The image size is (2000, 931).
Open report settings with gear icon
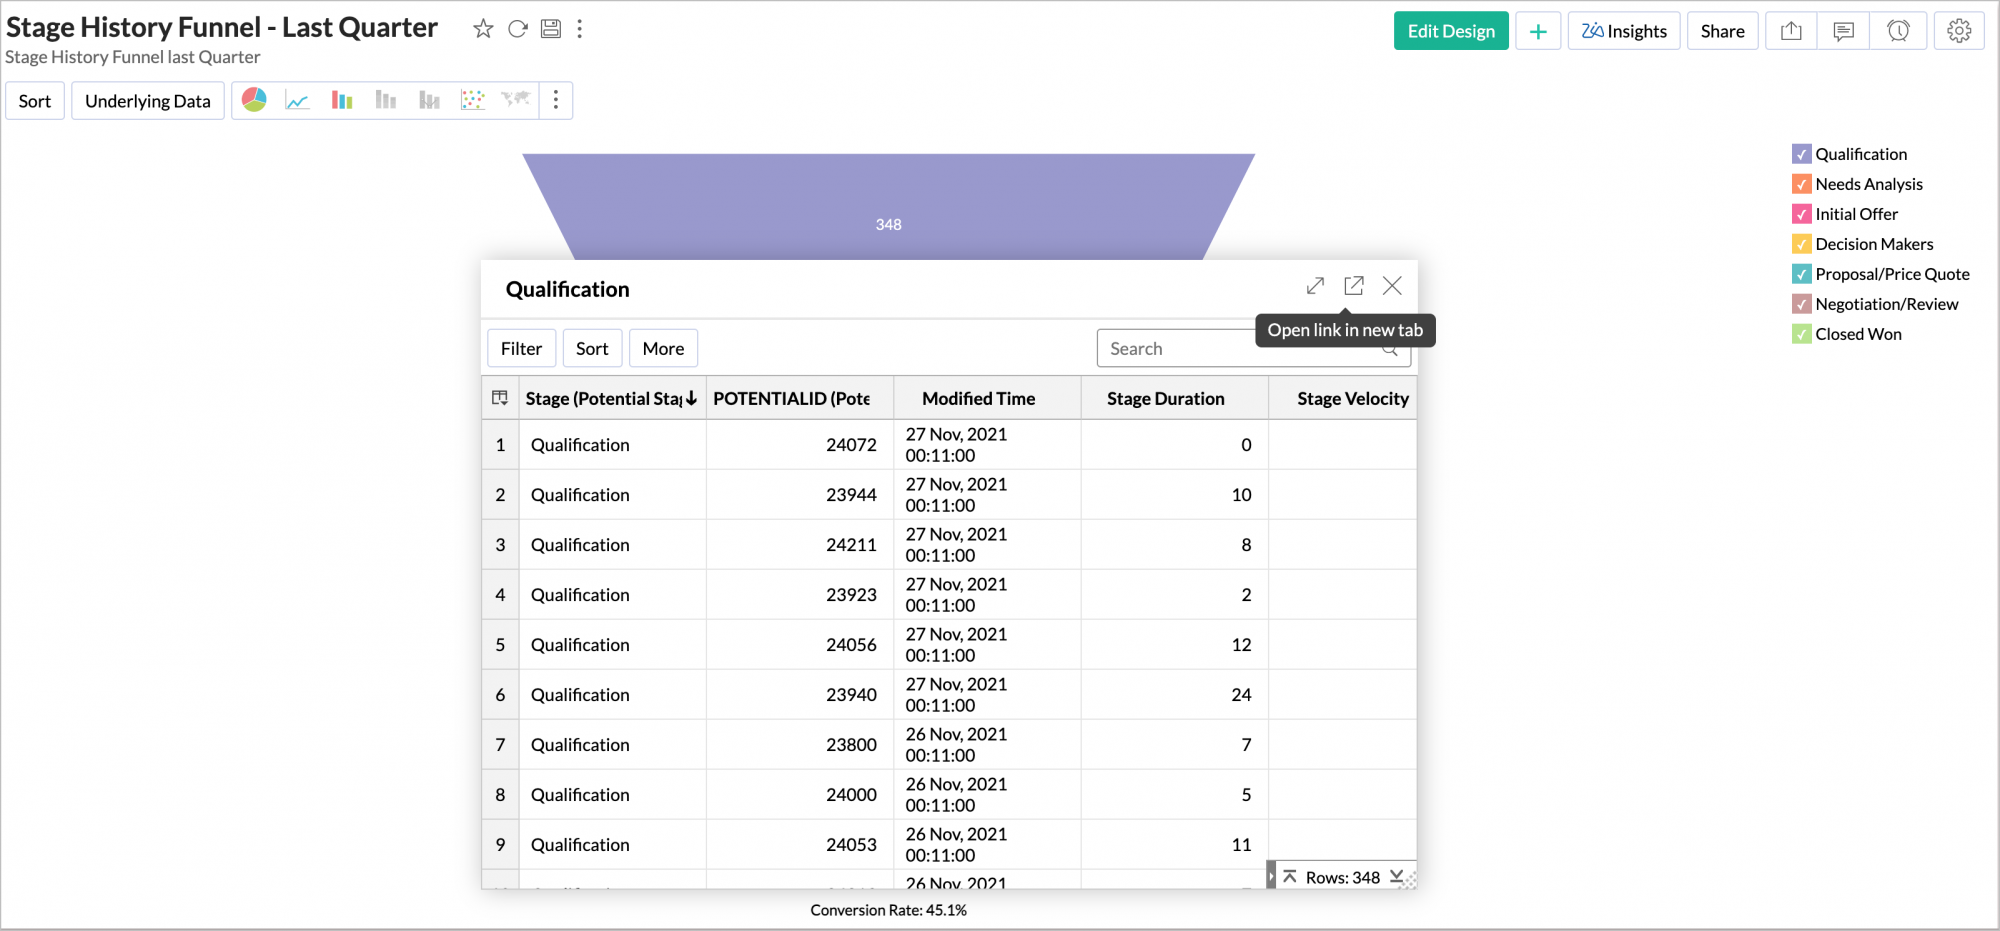[x=1958, y=30]
